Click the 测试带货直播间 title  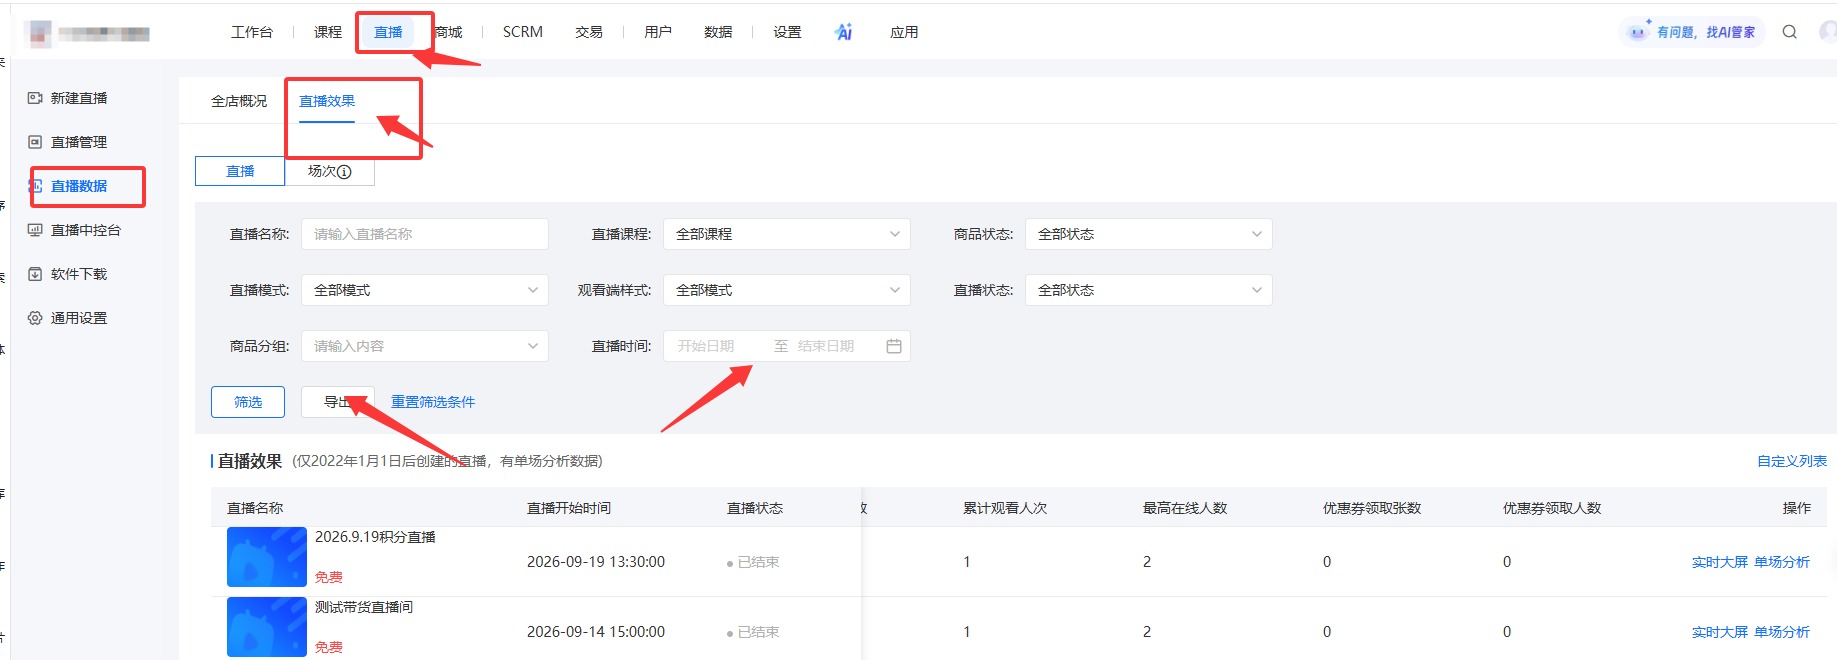pos(364,607)
